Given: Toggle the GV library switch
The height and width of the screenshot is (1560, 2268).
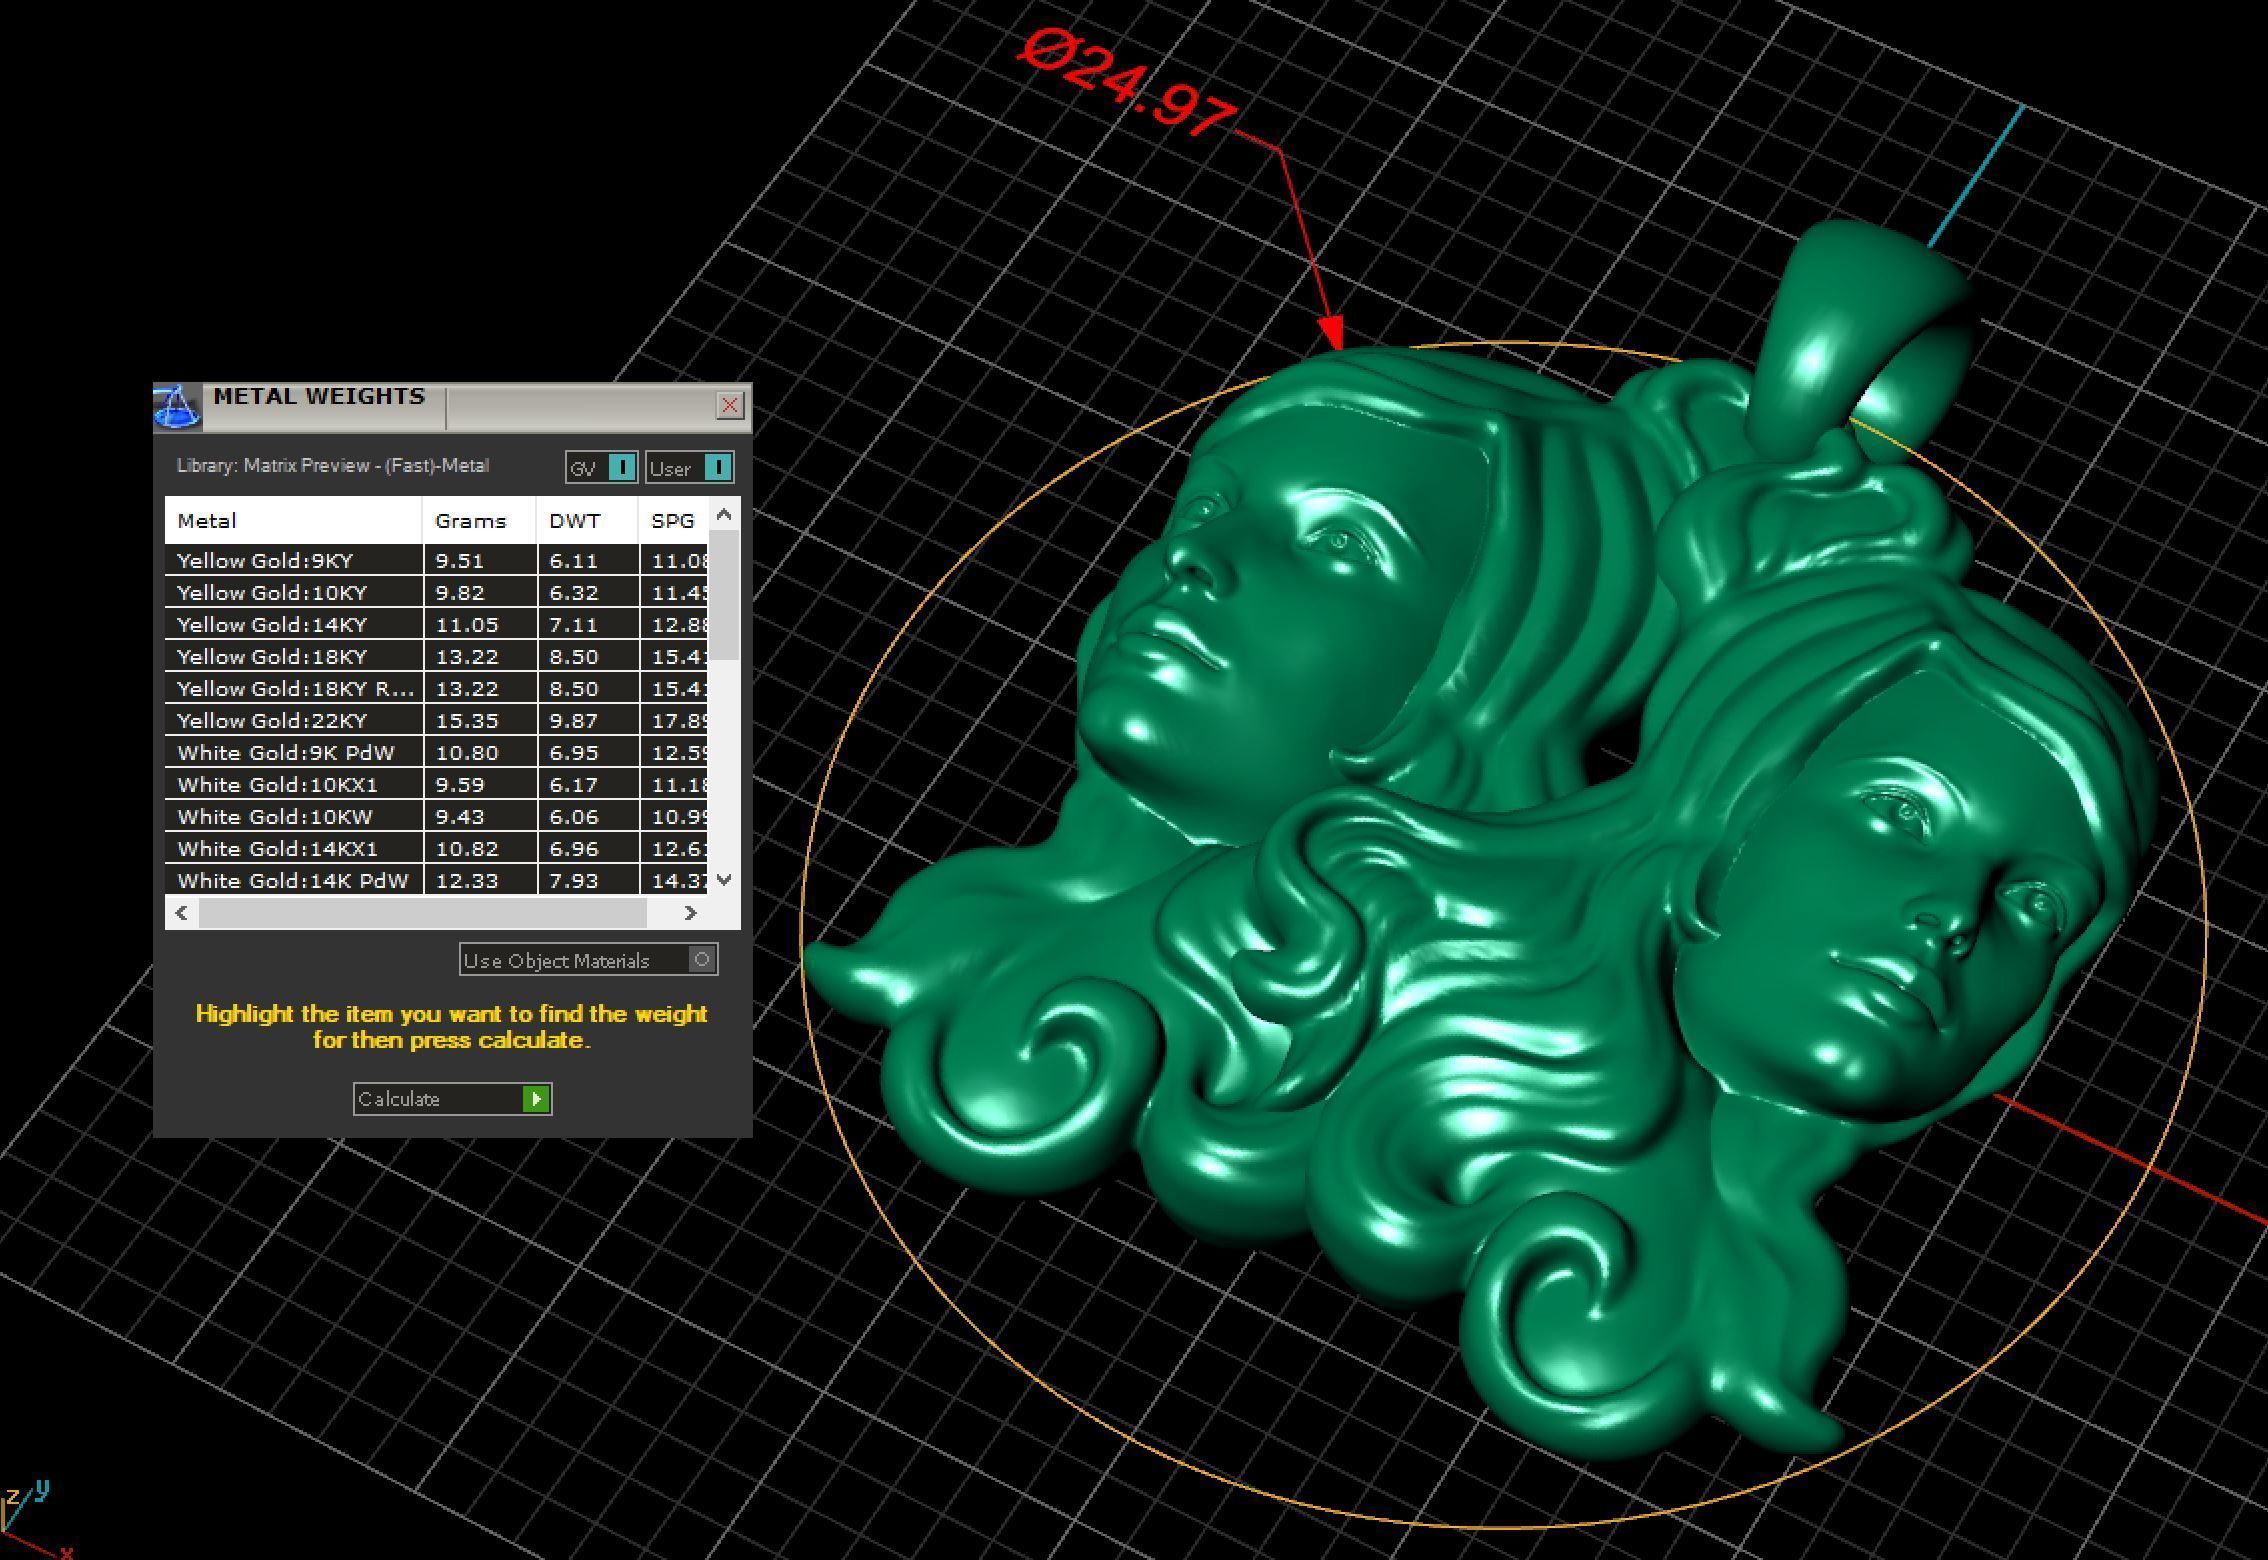Looking at the screenshot, I should 621,467.
